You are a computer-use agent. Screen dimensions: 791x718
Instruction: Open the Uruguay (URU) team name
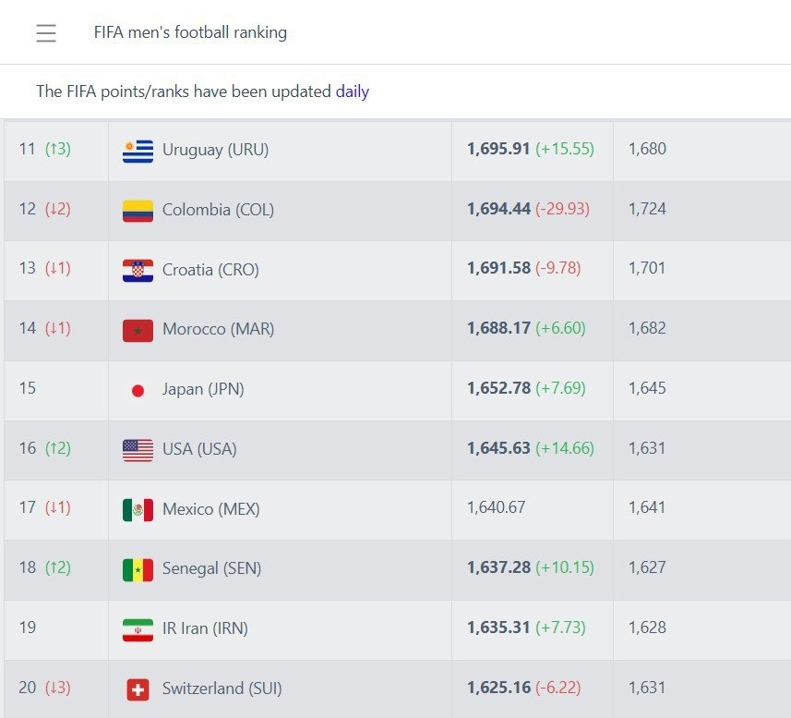215,150
